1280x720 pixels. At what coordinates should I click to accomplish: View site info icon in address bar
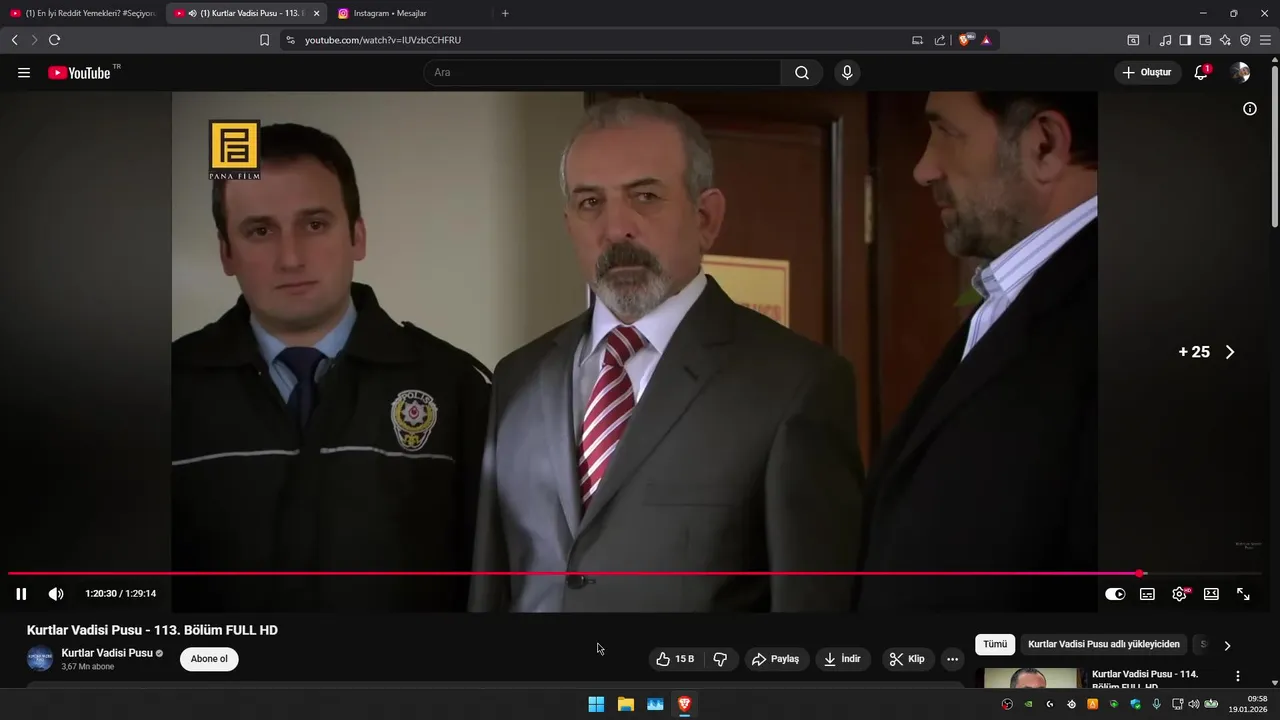290,40
